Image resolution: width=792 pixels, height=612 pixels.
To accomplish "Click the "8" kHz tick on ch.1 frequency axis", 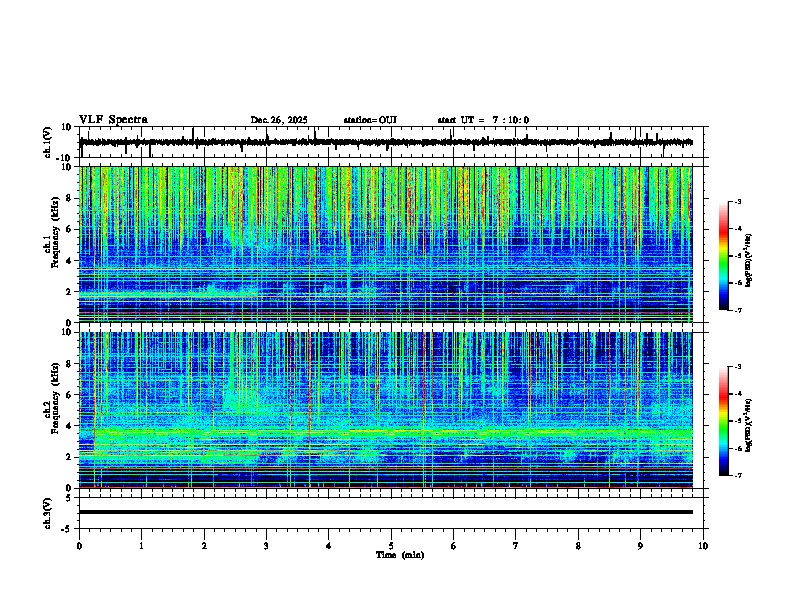I will click(x=69, y=198).
